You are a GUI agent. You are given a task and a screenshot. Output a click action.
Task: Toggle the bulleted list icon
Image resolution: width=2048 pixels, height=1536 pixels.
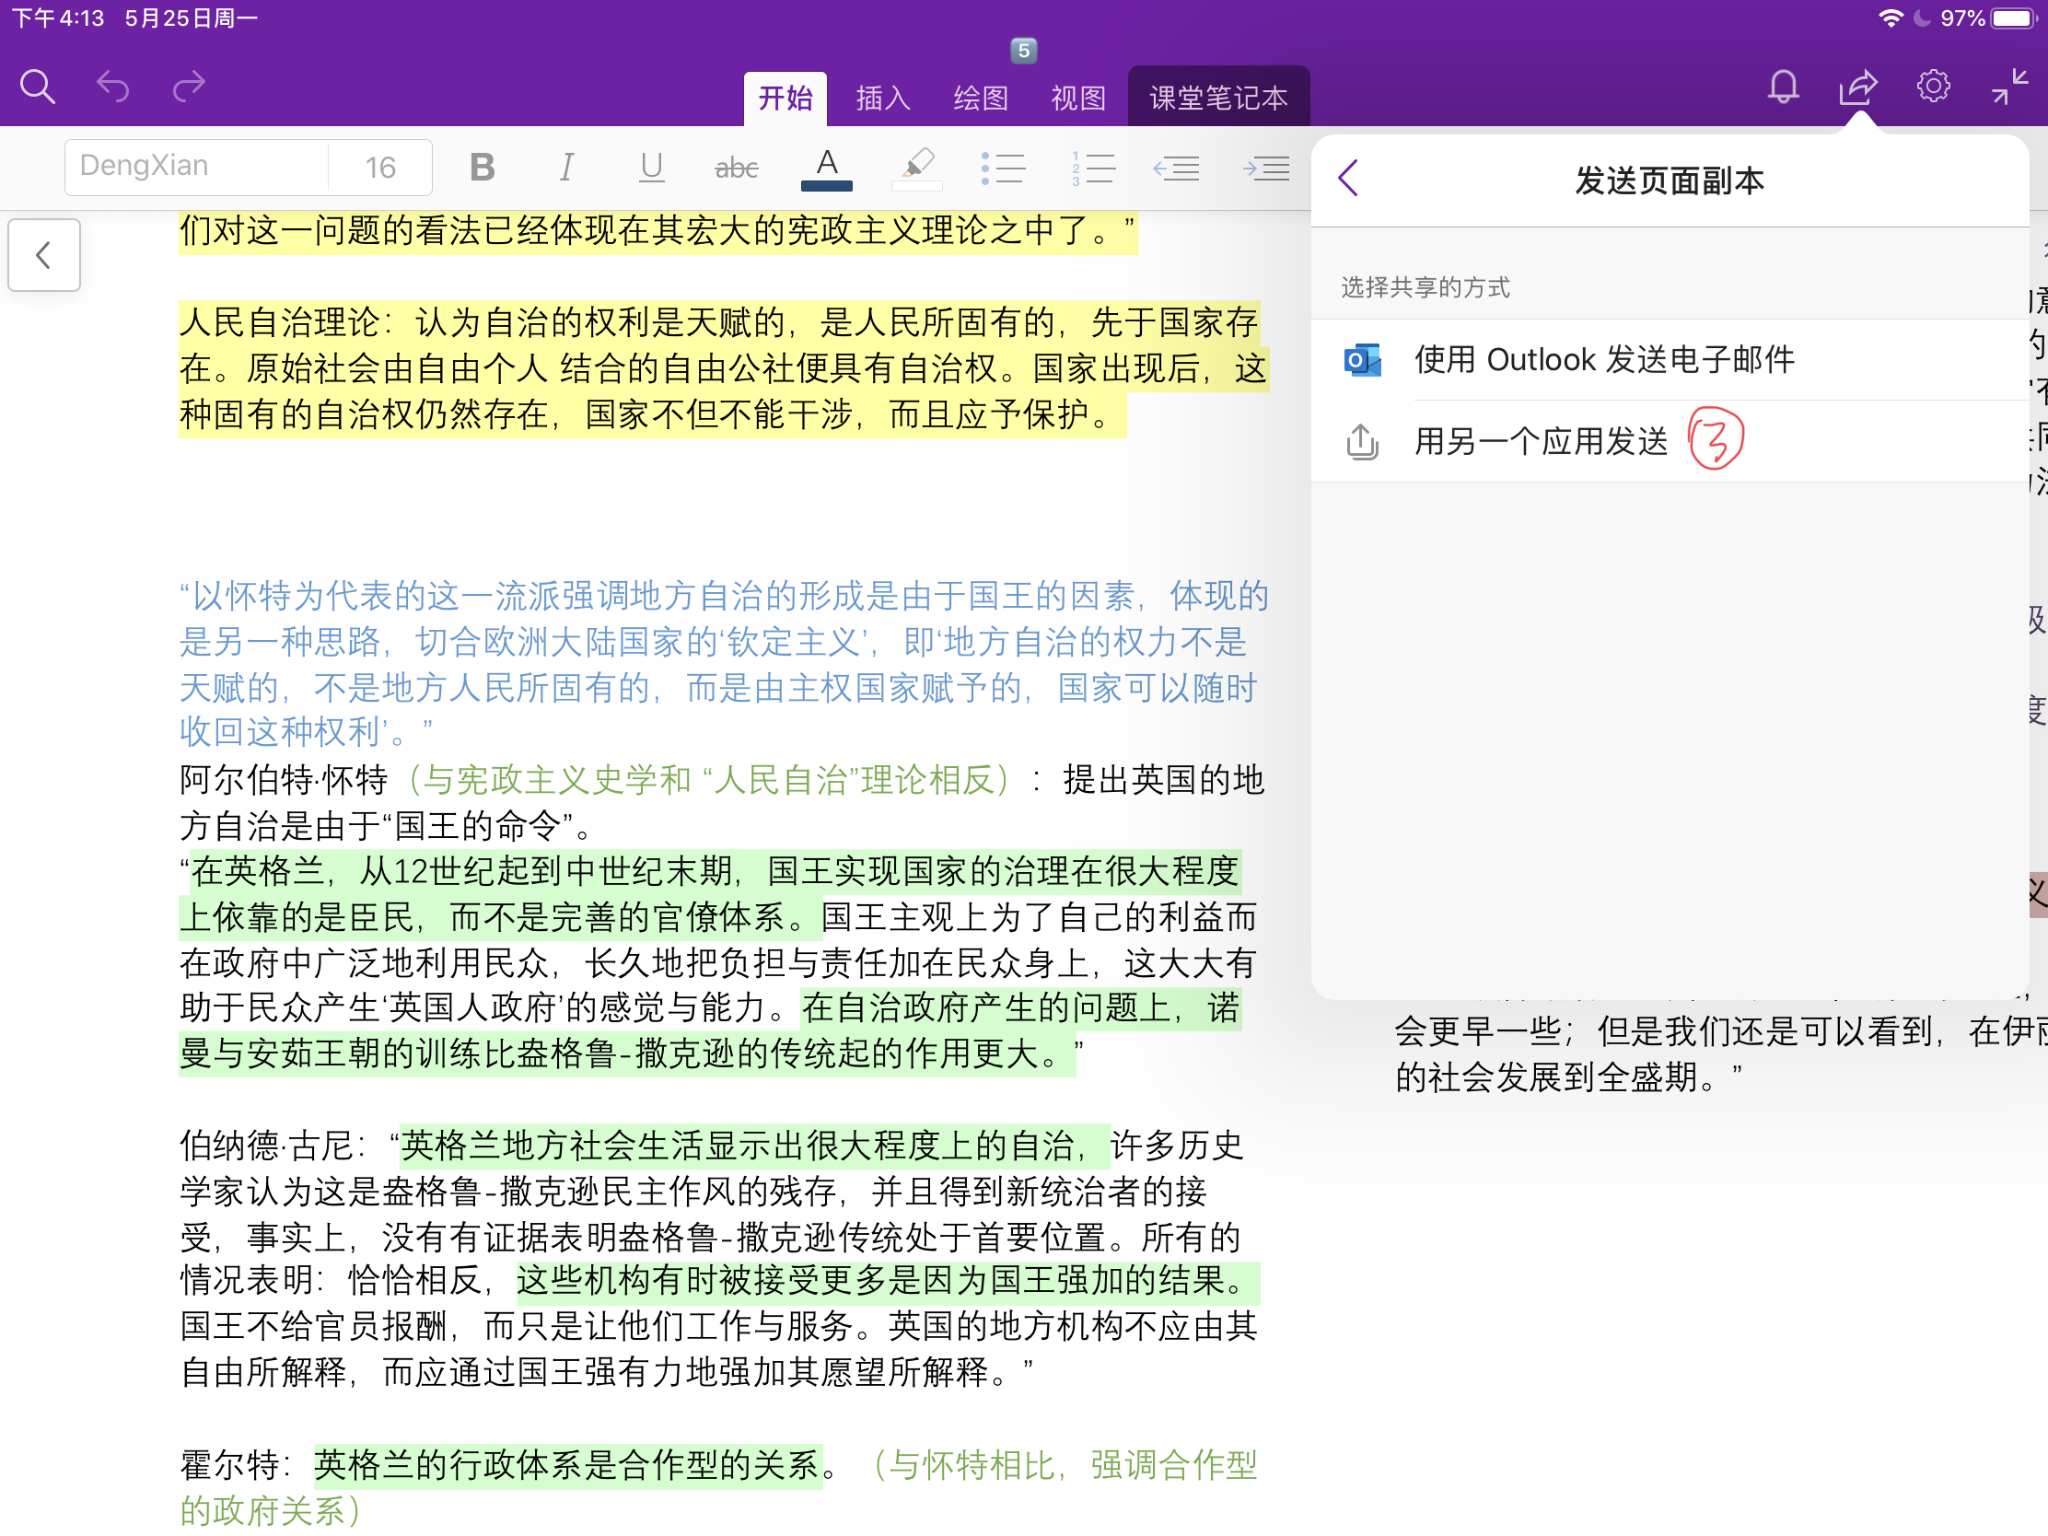pyautogui.click(x=1003, y=165)
